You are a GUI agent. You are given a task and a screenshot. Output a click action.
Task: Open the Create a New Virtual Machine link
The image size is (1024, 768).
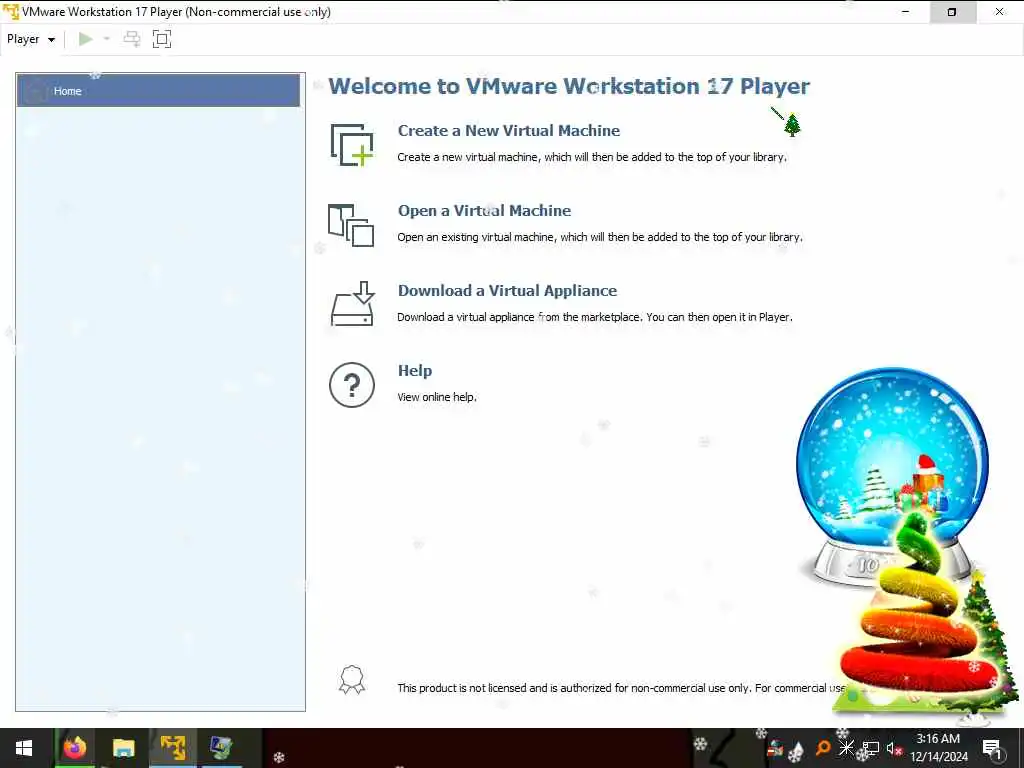(x=509, y=131)
